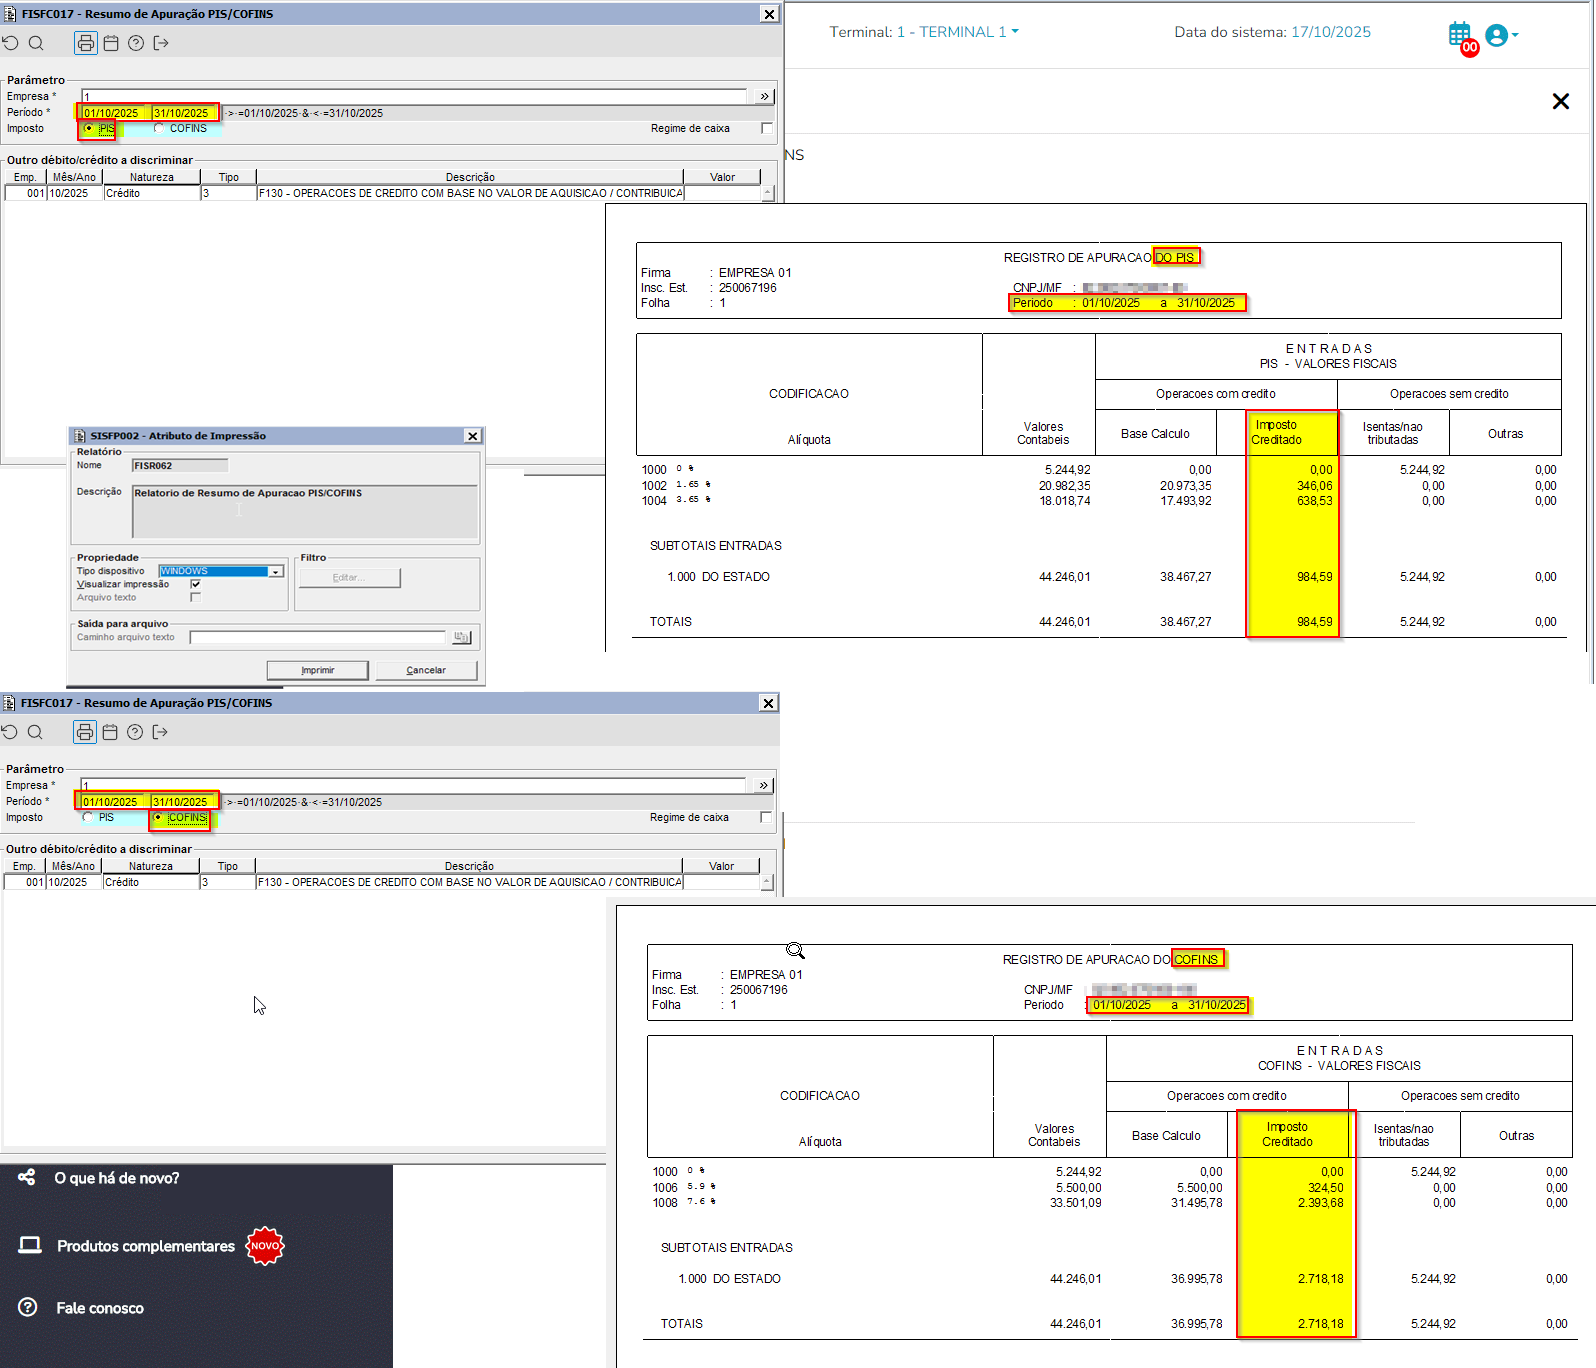Click the browse file icon next to Caminho arquivo texto
Image resolution: width=1596 pixels, height=1368 pixels.
(462, 637)
